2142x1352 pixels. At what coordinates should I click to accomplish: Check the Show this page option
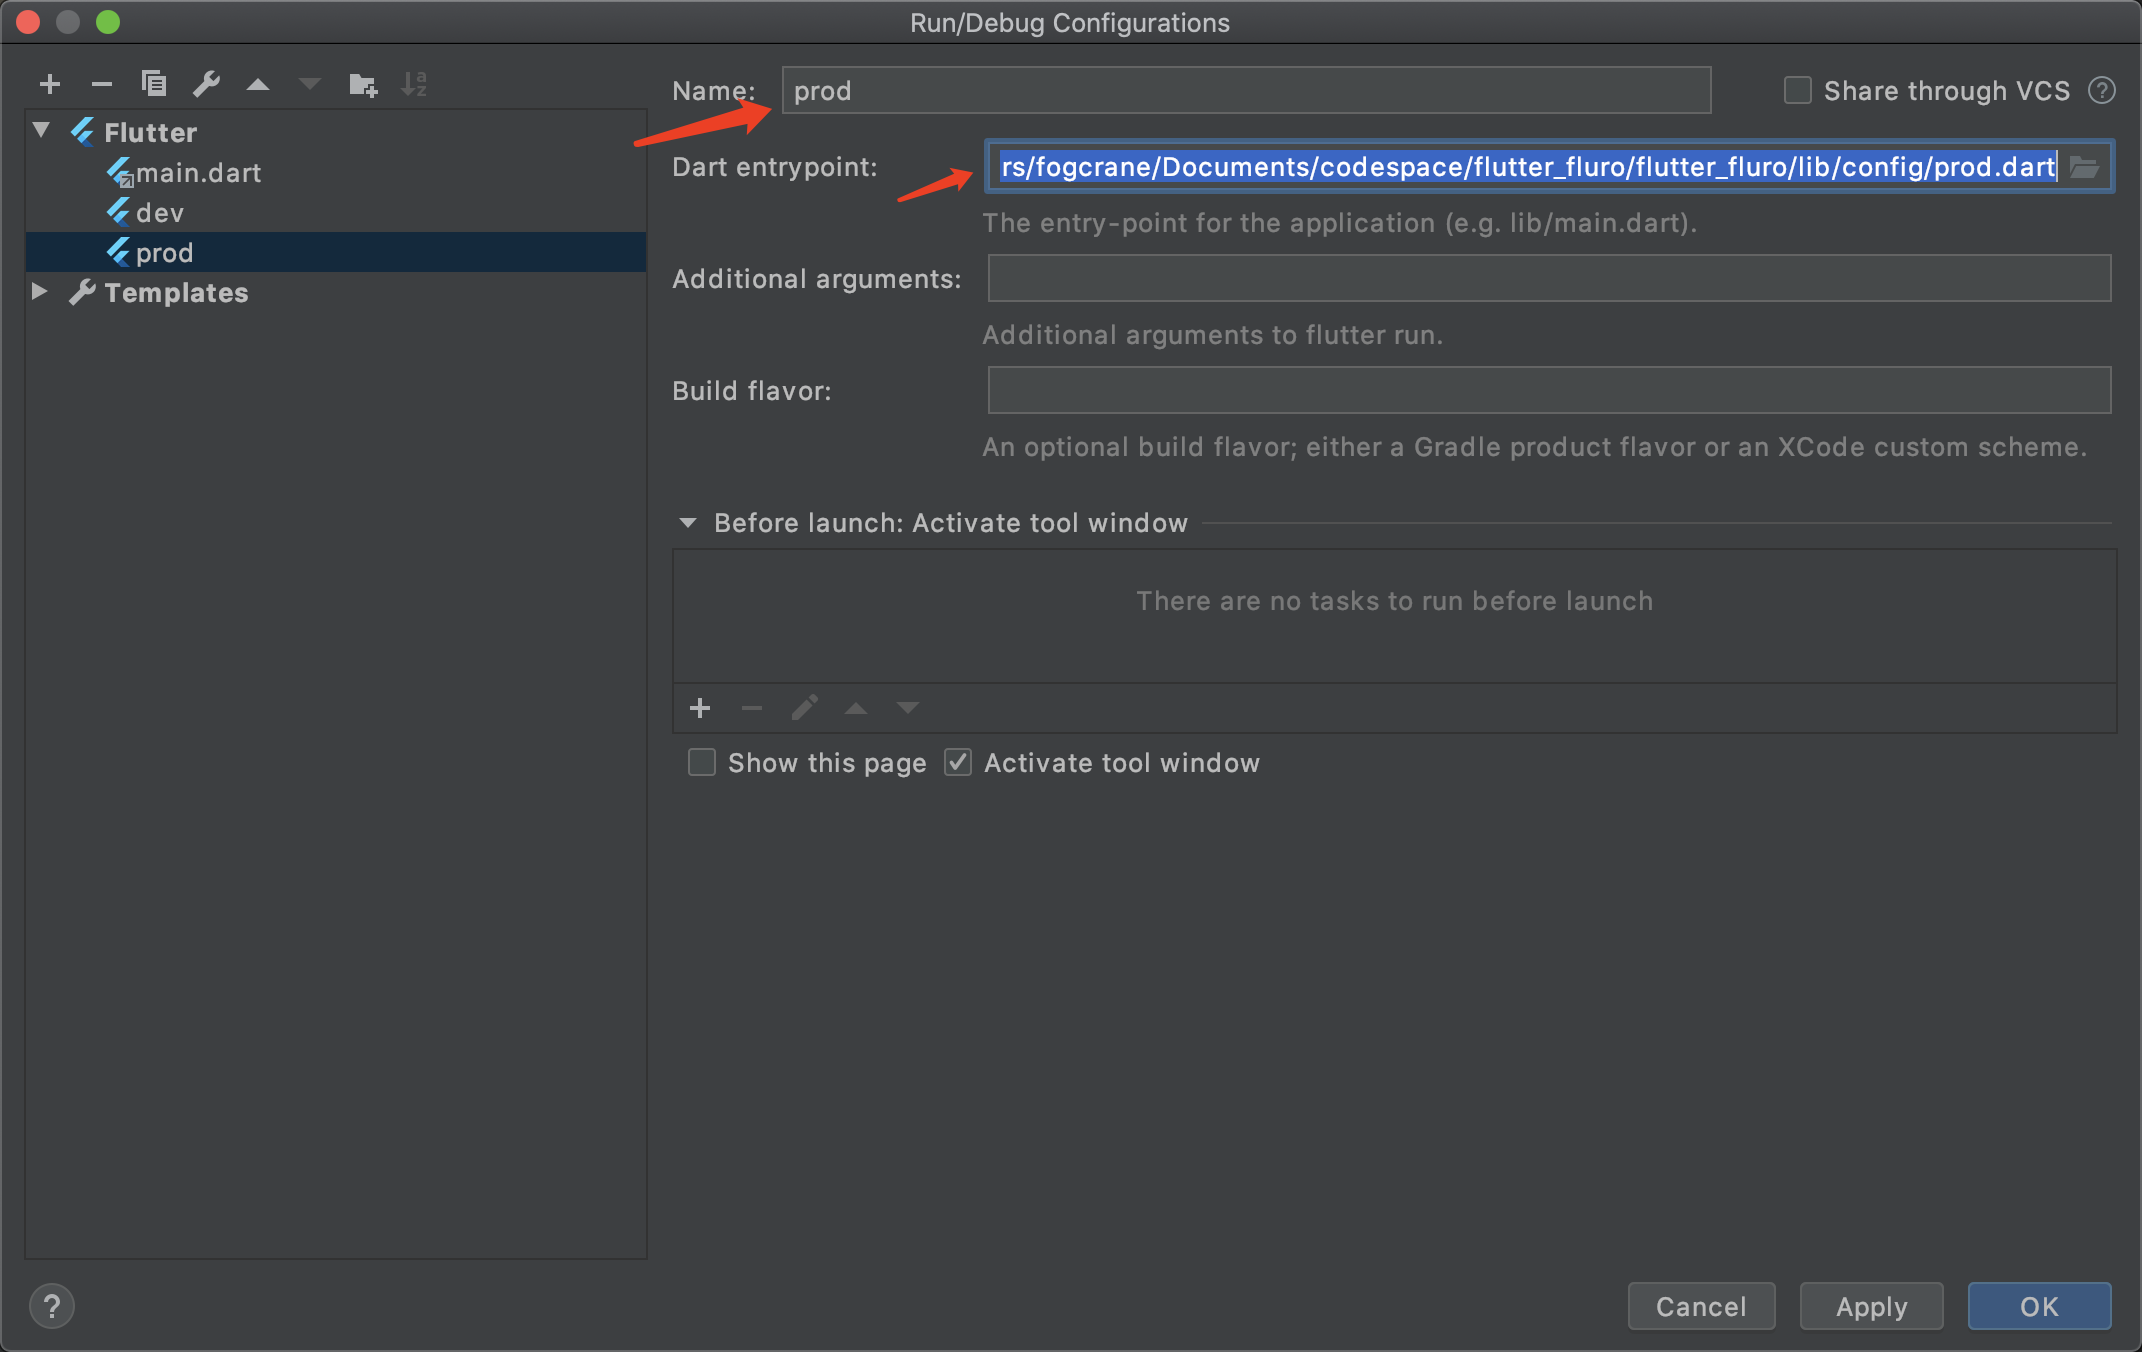click(702, 763)
